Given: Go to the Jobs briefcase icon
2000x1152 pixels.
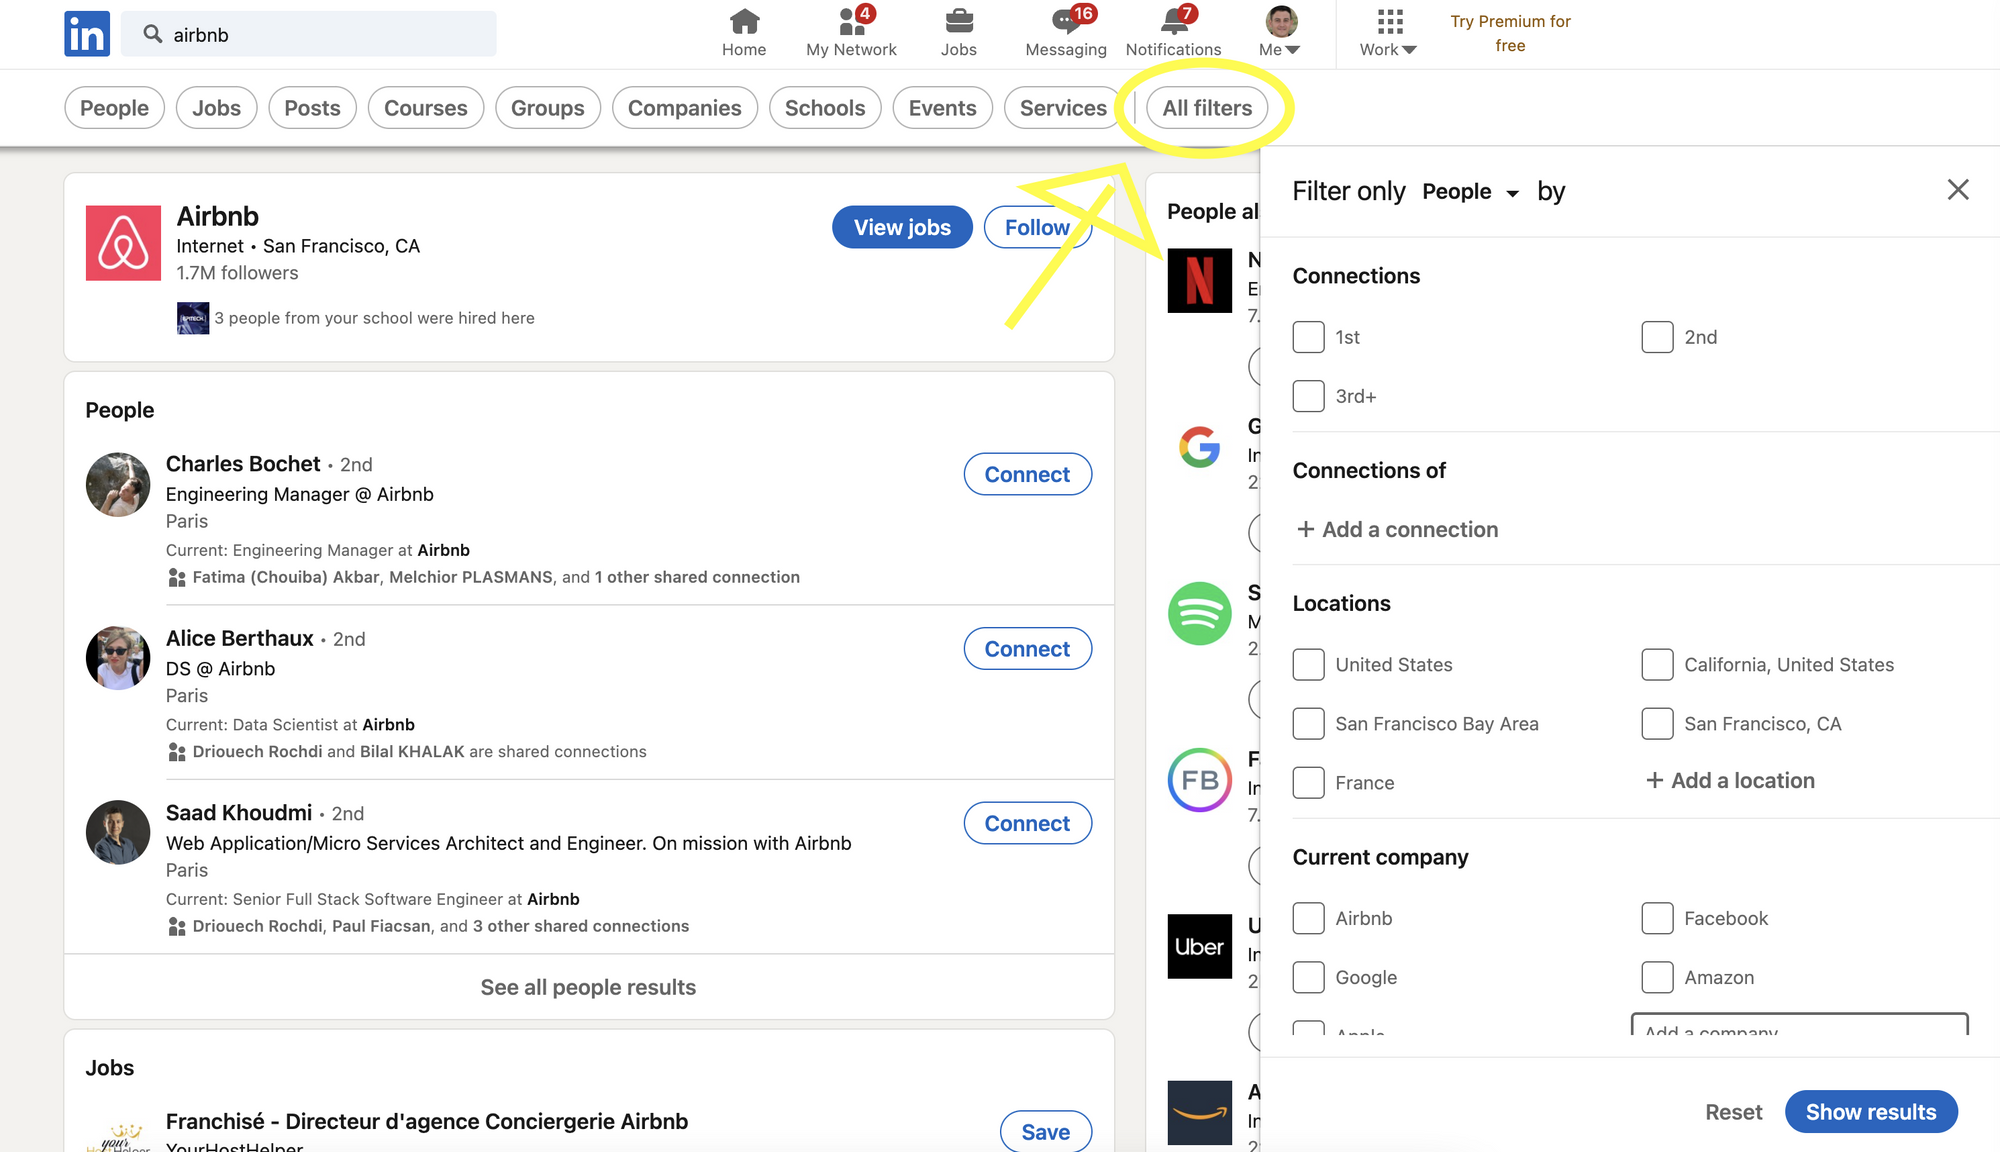Looking at the screenshot, I should tap(958, 22).
